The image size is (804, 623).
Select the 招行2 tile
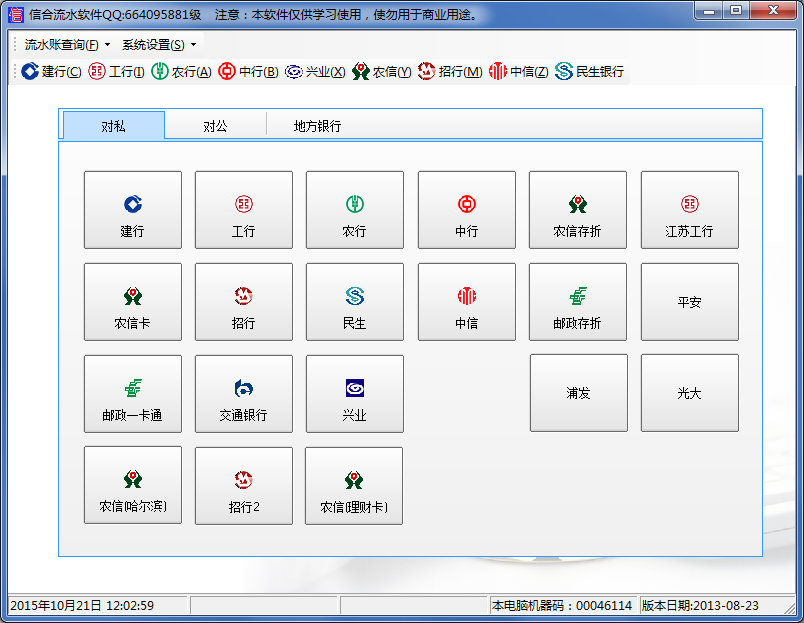tap(244, 486)
